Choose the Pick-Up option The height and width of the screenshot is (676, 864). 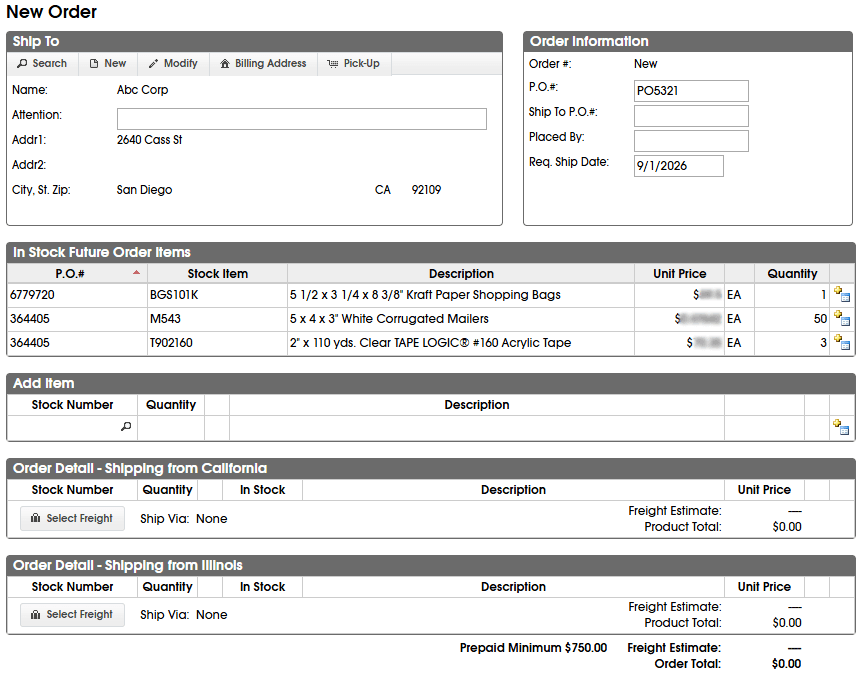(354, 63)
